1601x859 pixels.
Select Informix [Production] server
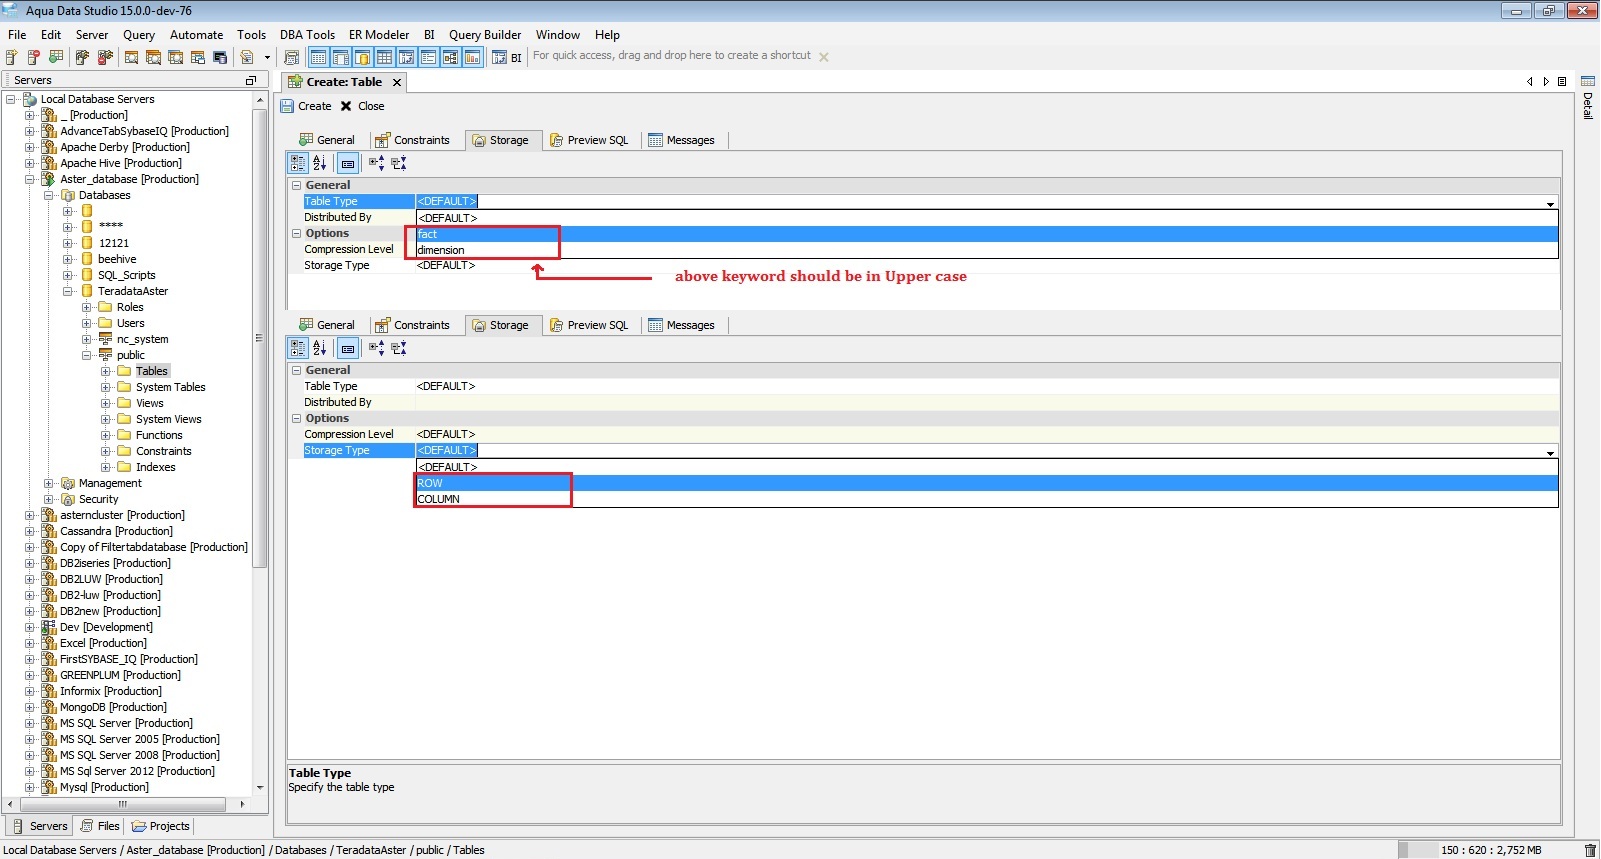click(111, 691)
